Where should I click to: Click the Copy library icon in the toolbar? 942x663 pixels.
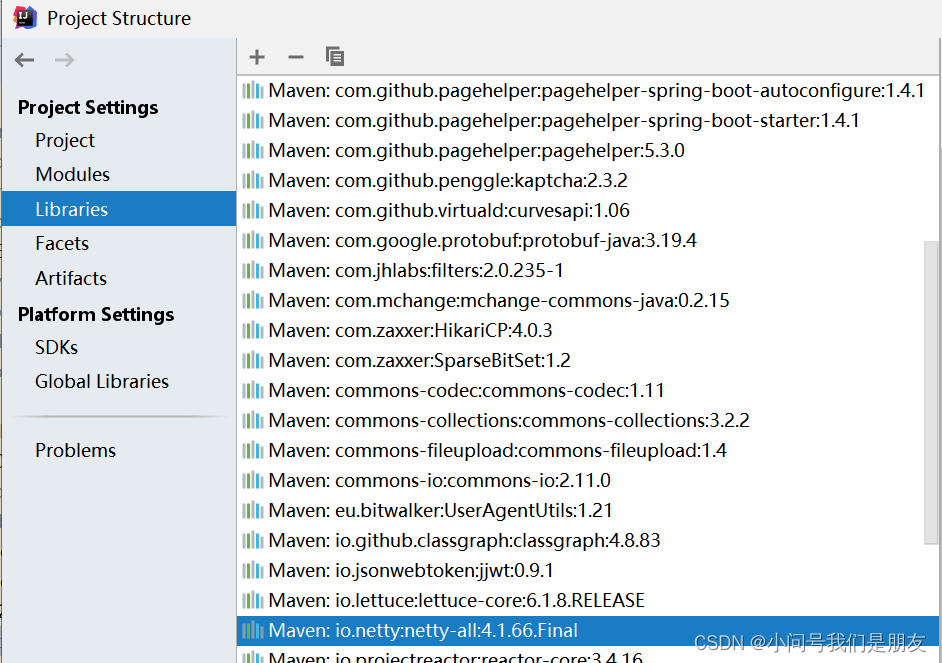[335, 57]
